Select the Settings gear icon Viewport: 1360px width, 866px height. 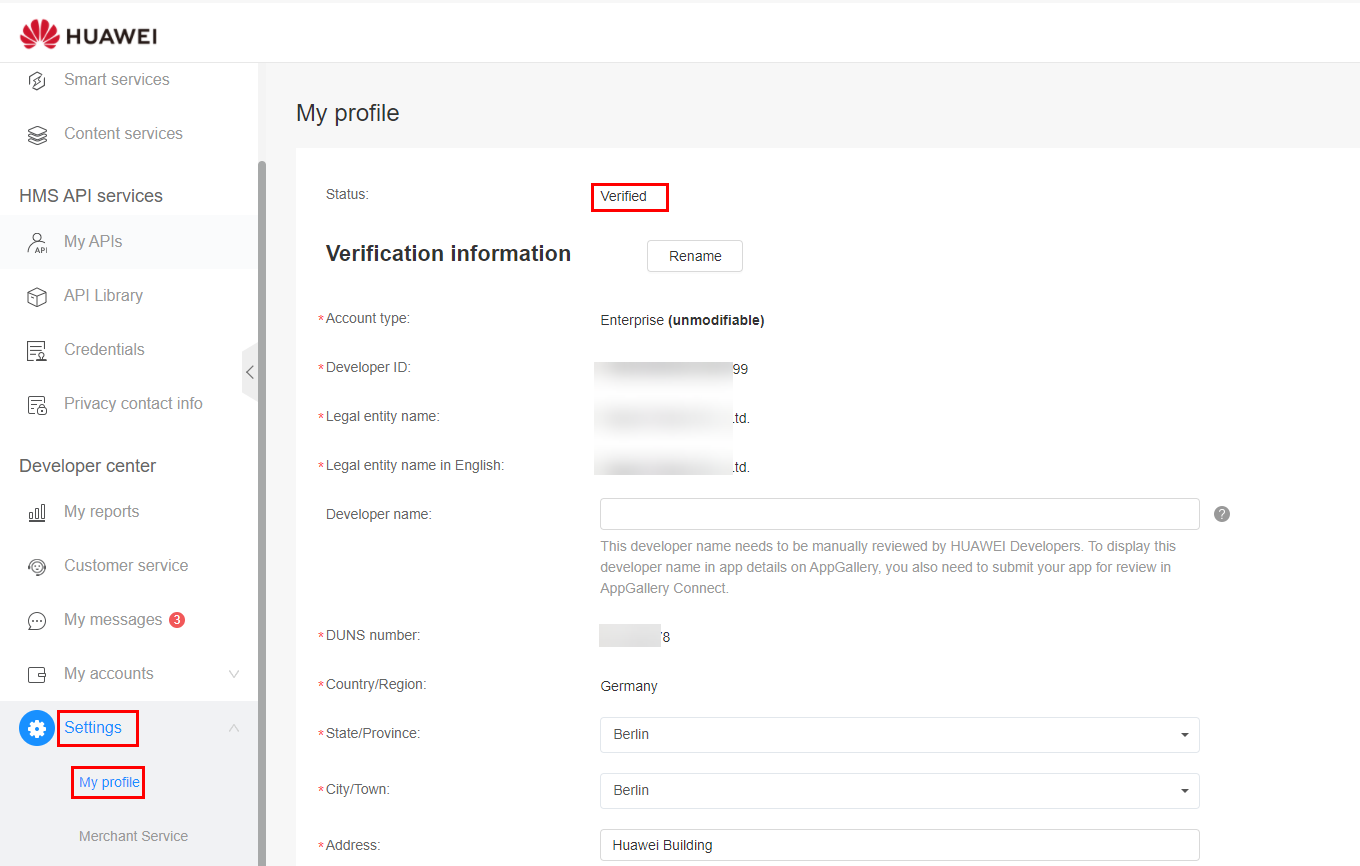tap(36, 727)
